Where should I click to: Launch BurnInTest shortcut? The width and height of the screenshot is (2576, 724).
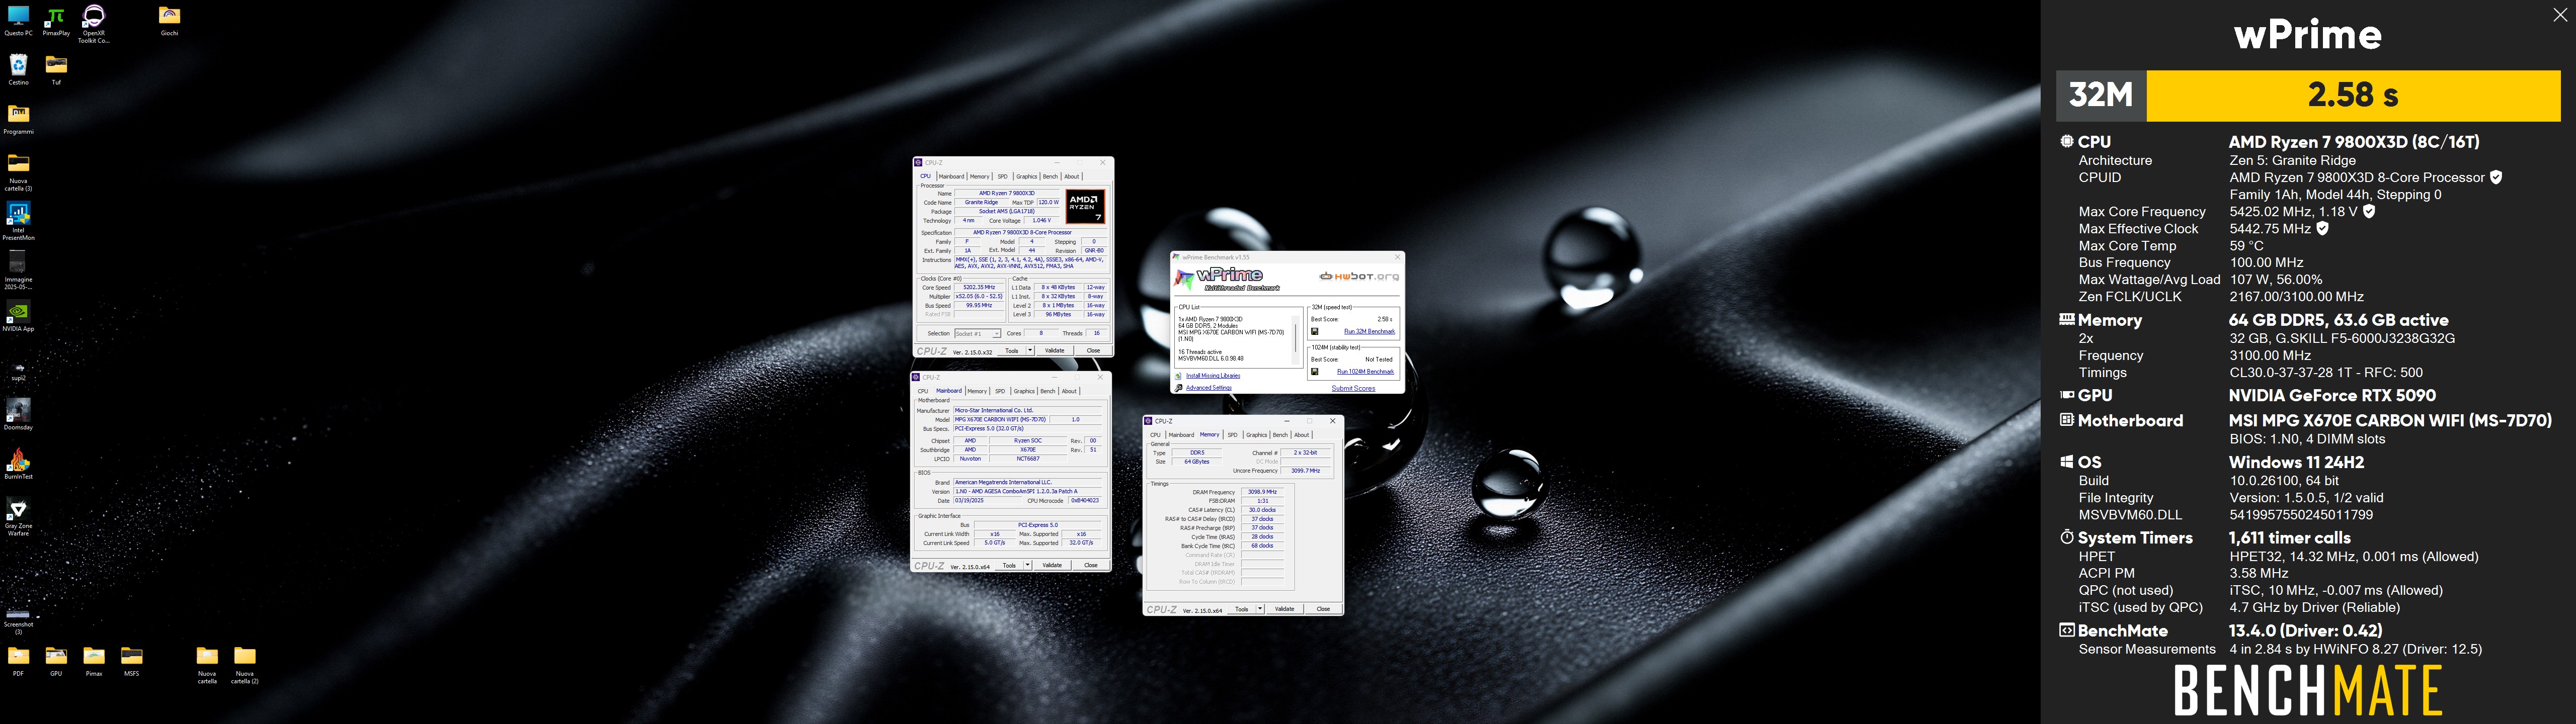tap(18, 463)
